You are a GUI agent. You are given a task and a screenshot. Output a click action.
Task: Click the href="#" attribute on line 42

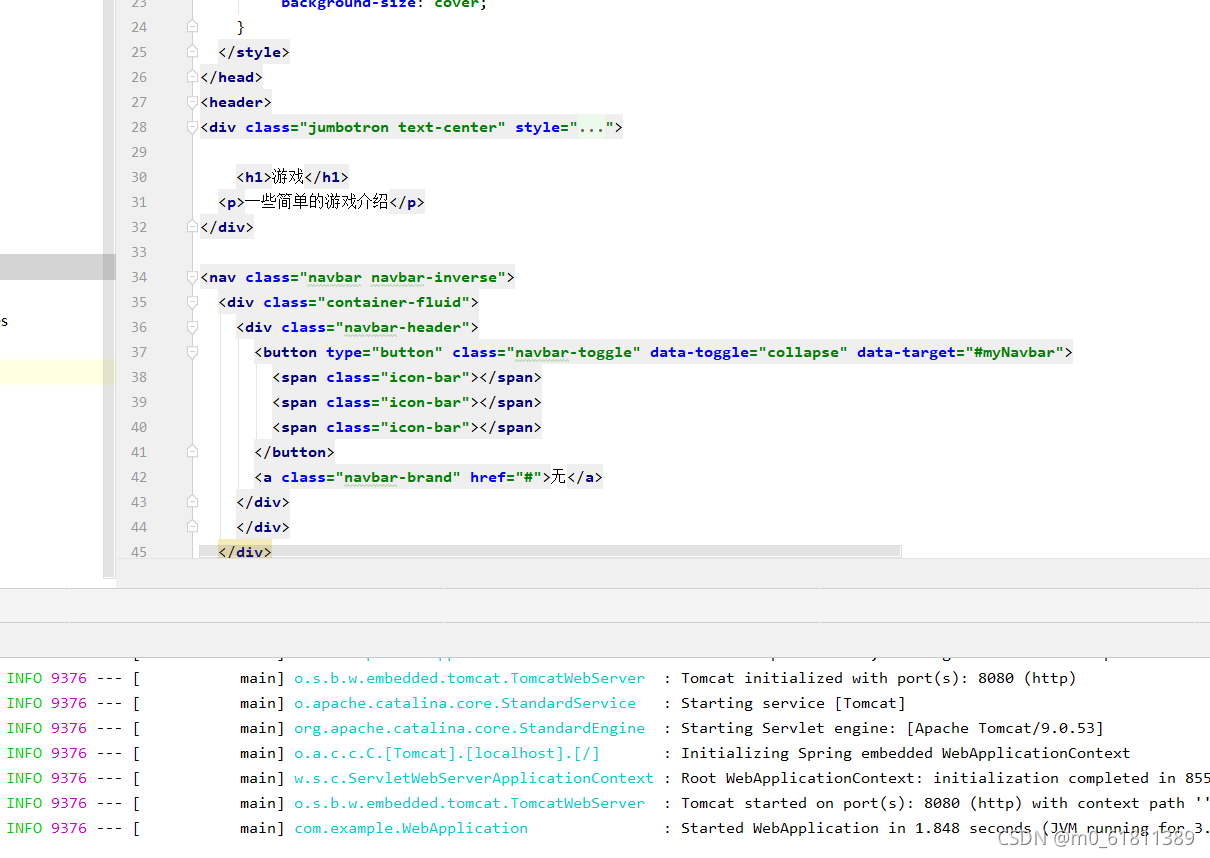506,477
